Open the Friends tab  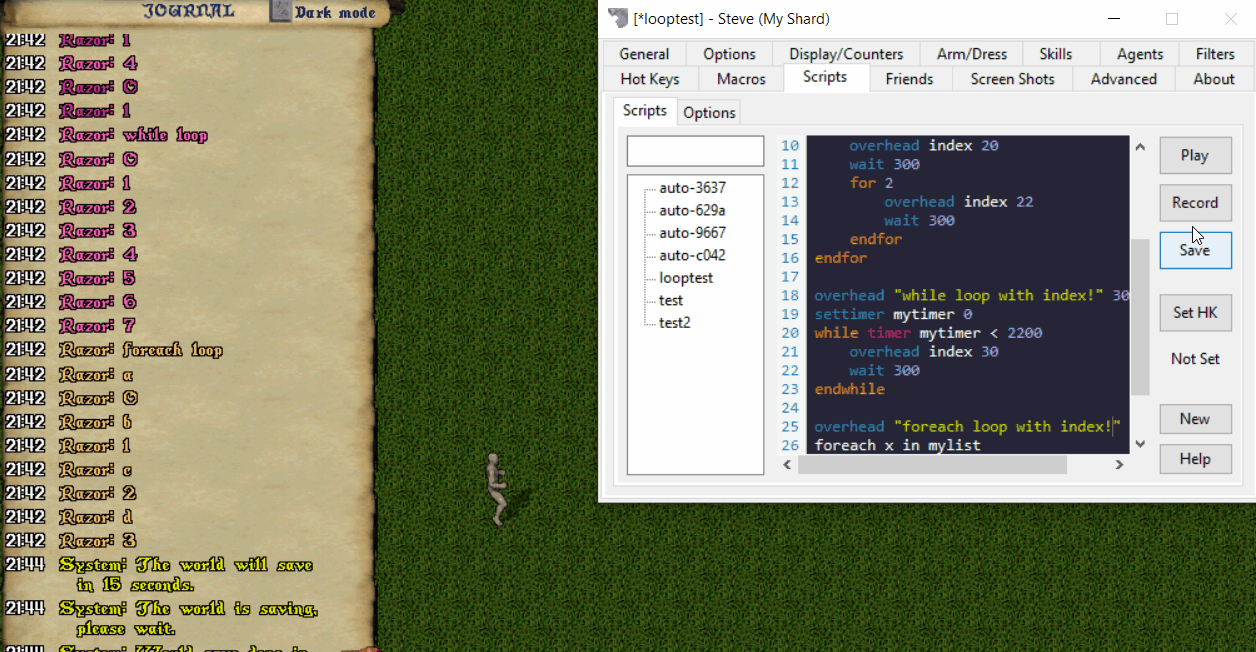point(909,79)
